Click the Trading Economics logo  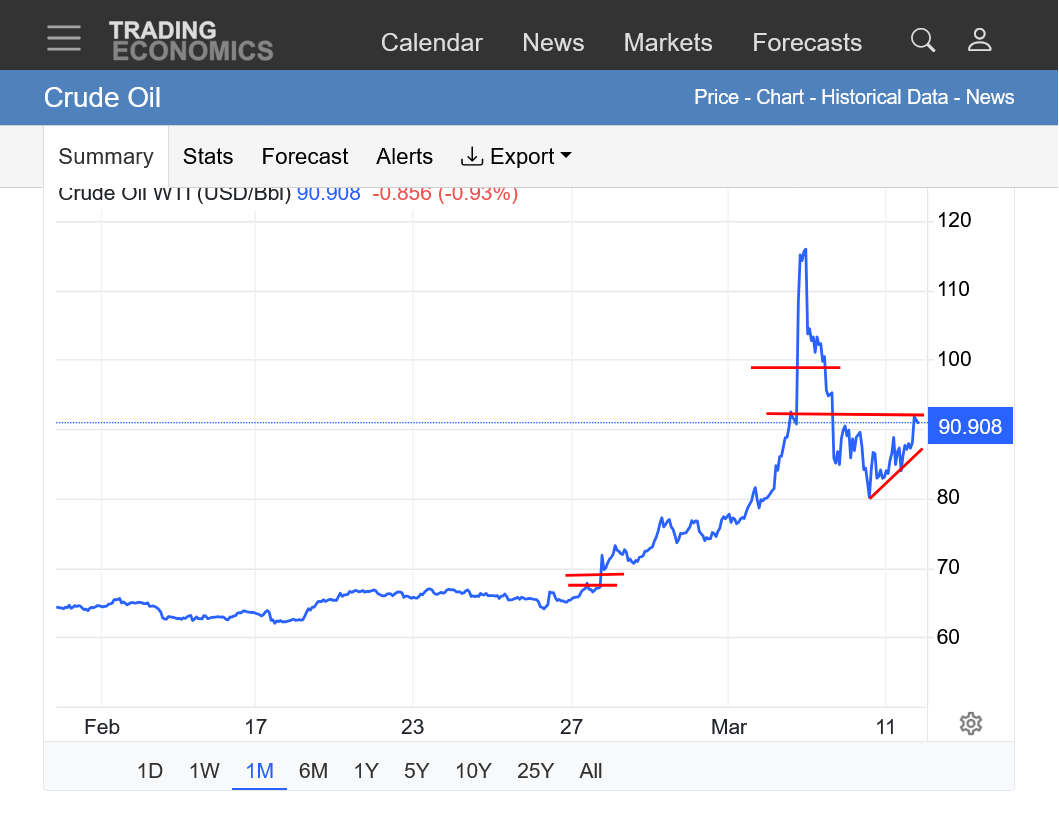coord(190,41)
